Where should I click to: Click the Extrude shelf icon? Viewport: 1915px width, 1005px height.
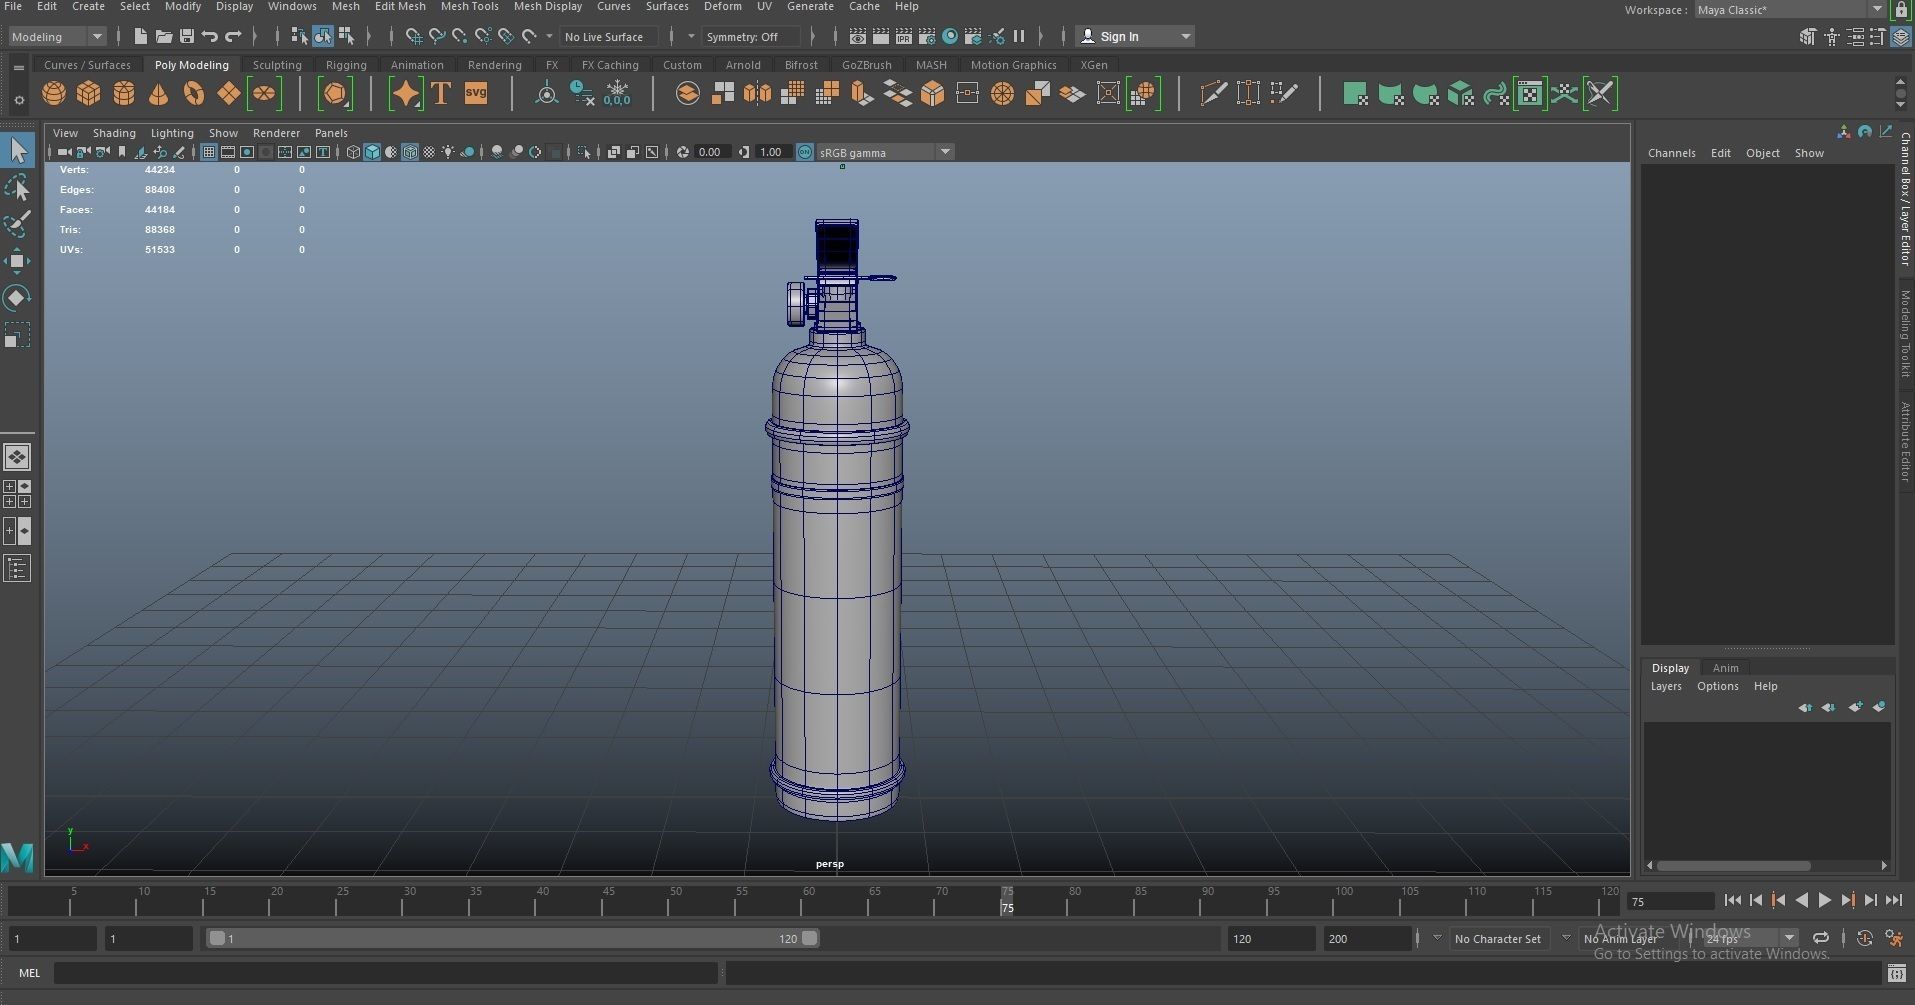pyautogui.click(x=862, y=94)
